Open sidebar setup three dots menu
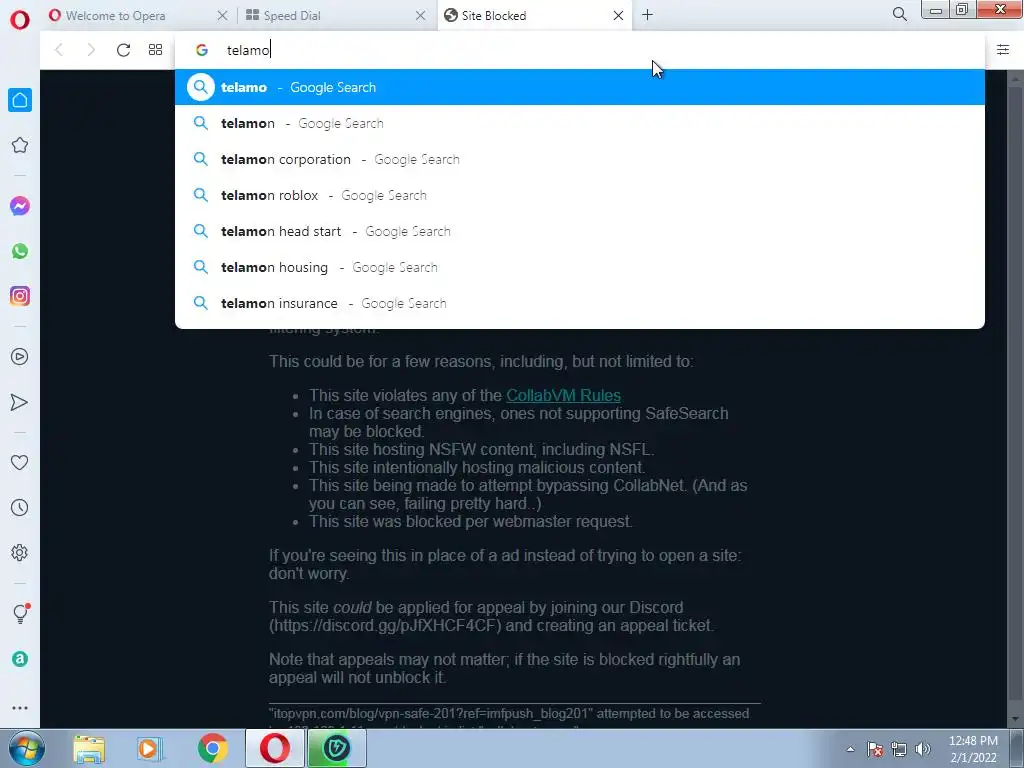1024x768 pixels. 20,708
